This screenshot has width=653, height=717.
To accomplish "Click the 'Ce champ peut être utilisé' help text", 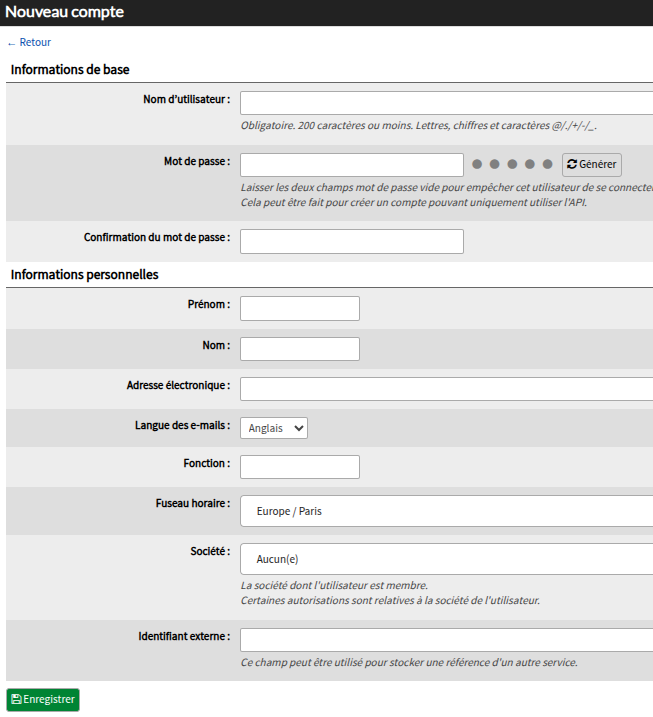I will click(x=409, y=662).
